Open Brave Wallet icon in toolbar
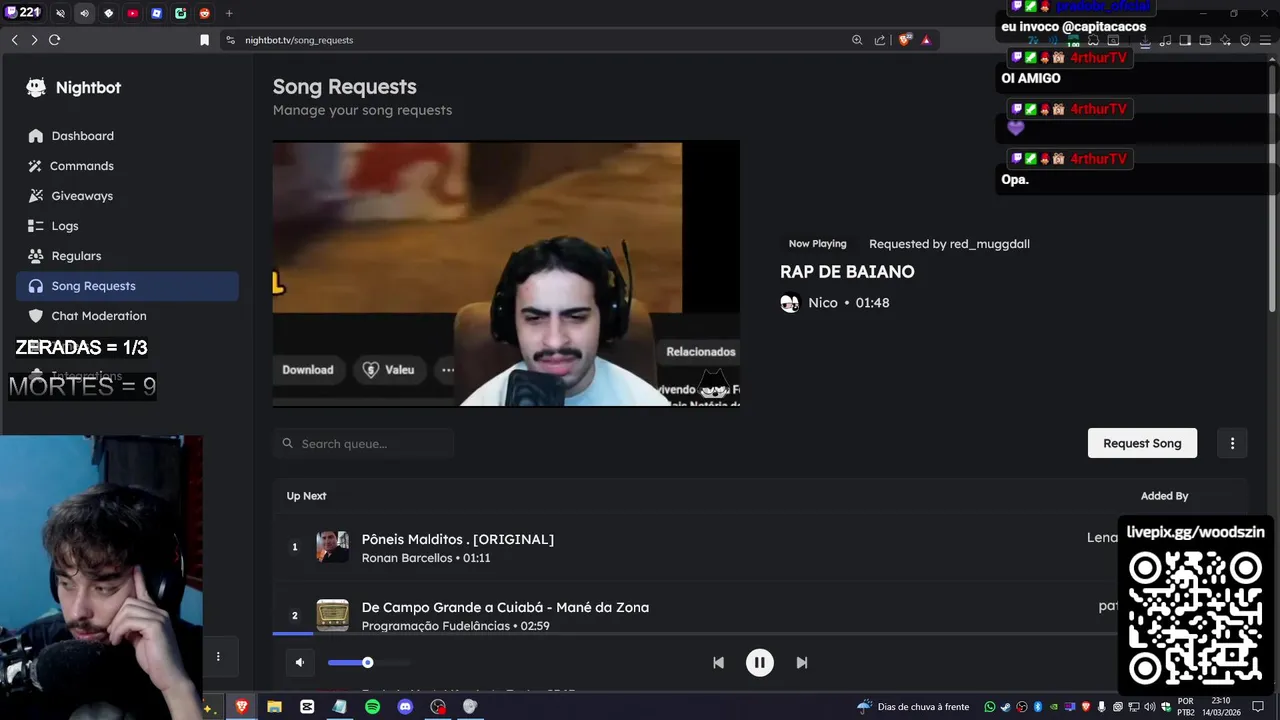The image size is (1280, 720). (1205, 41)
